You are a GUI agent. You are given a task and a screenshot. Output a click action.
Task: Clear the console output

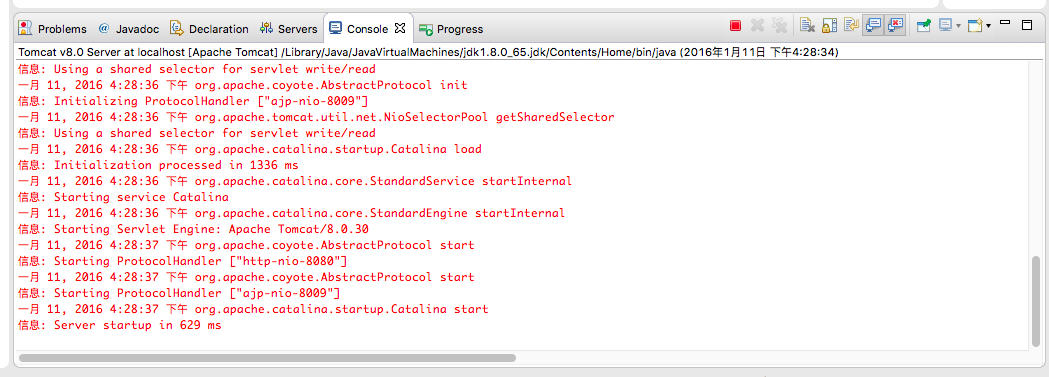click(807, 26)
